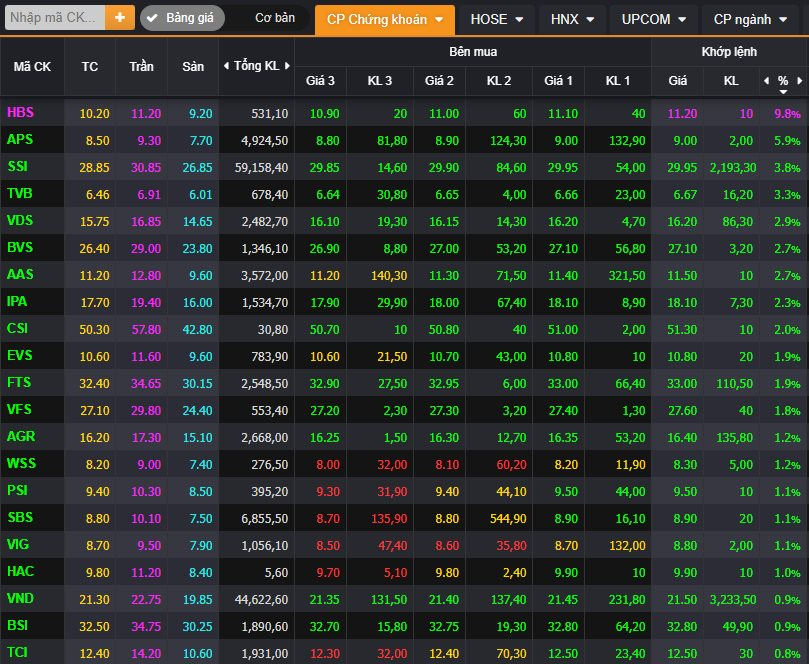Click left arrow beside the % column

[x=766, y=80]
